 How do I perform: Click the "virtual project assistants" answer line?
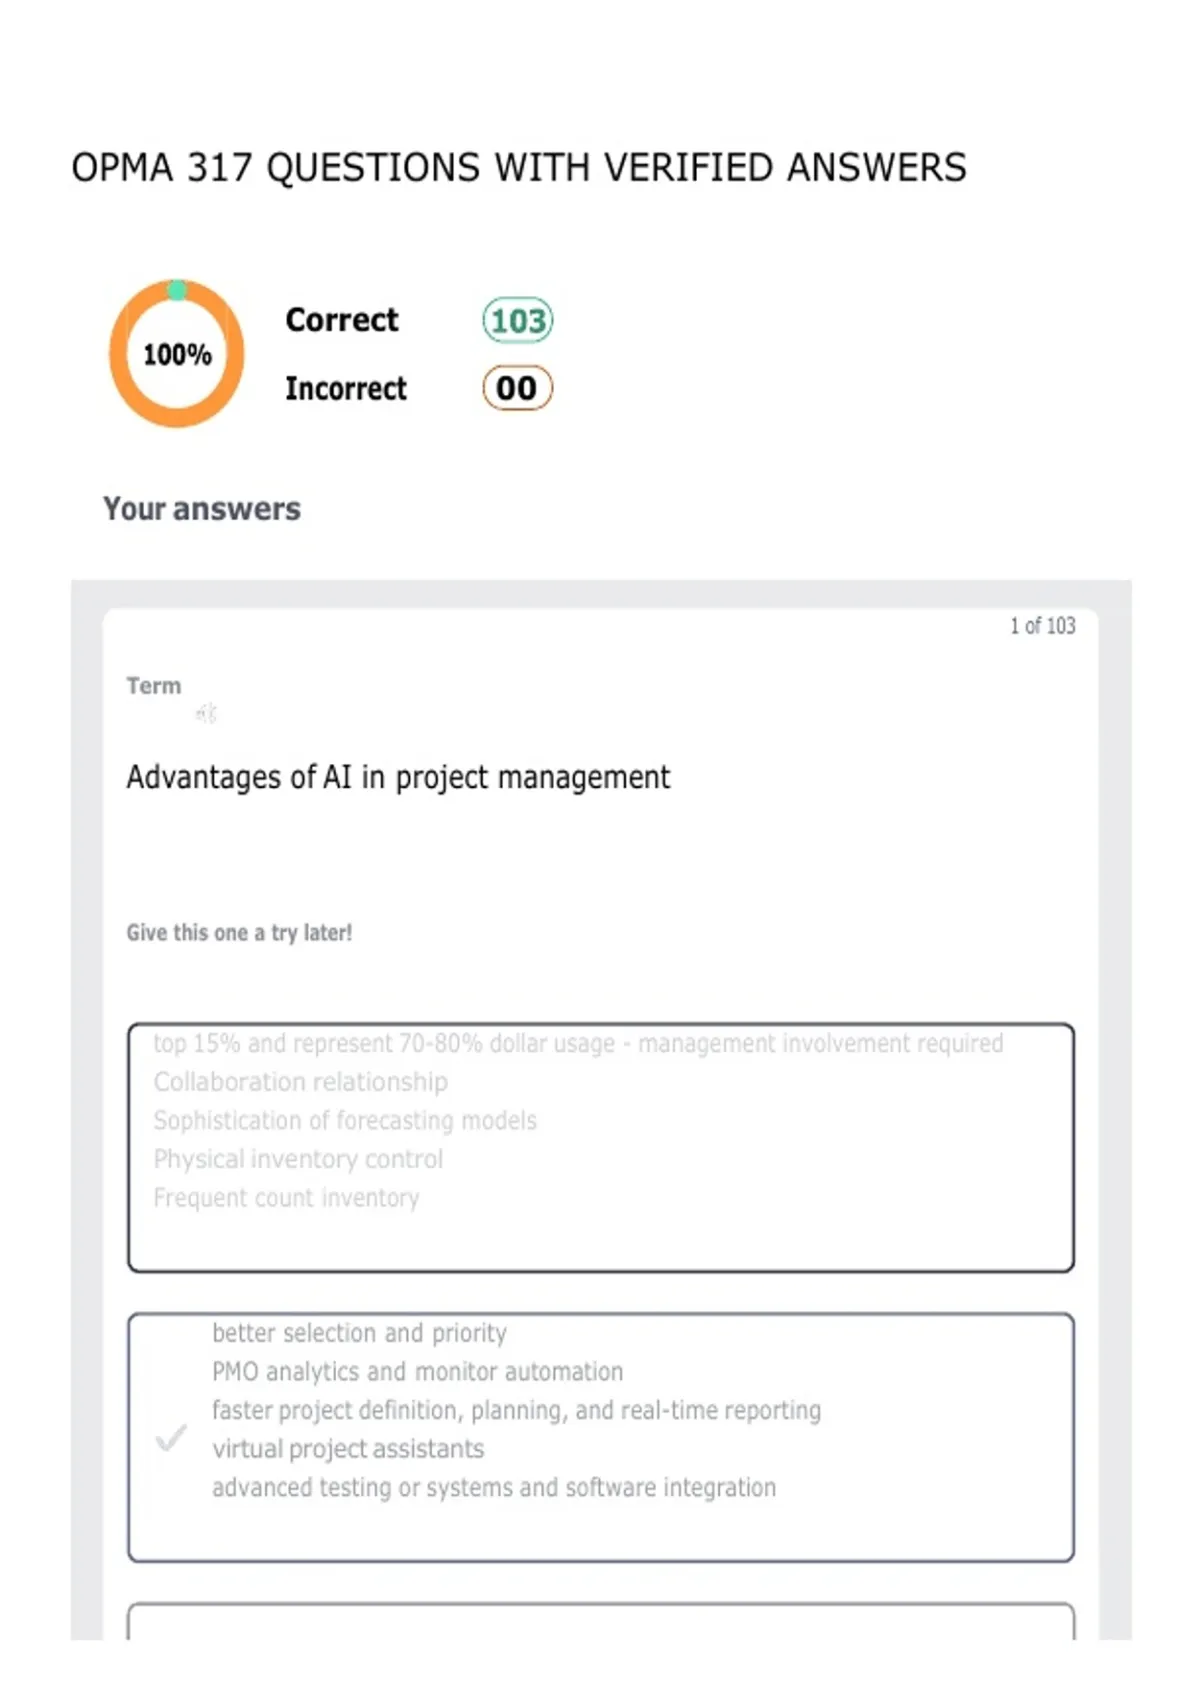tap(348, 1448)
